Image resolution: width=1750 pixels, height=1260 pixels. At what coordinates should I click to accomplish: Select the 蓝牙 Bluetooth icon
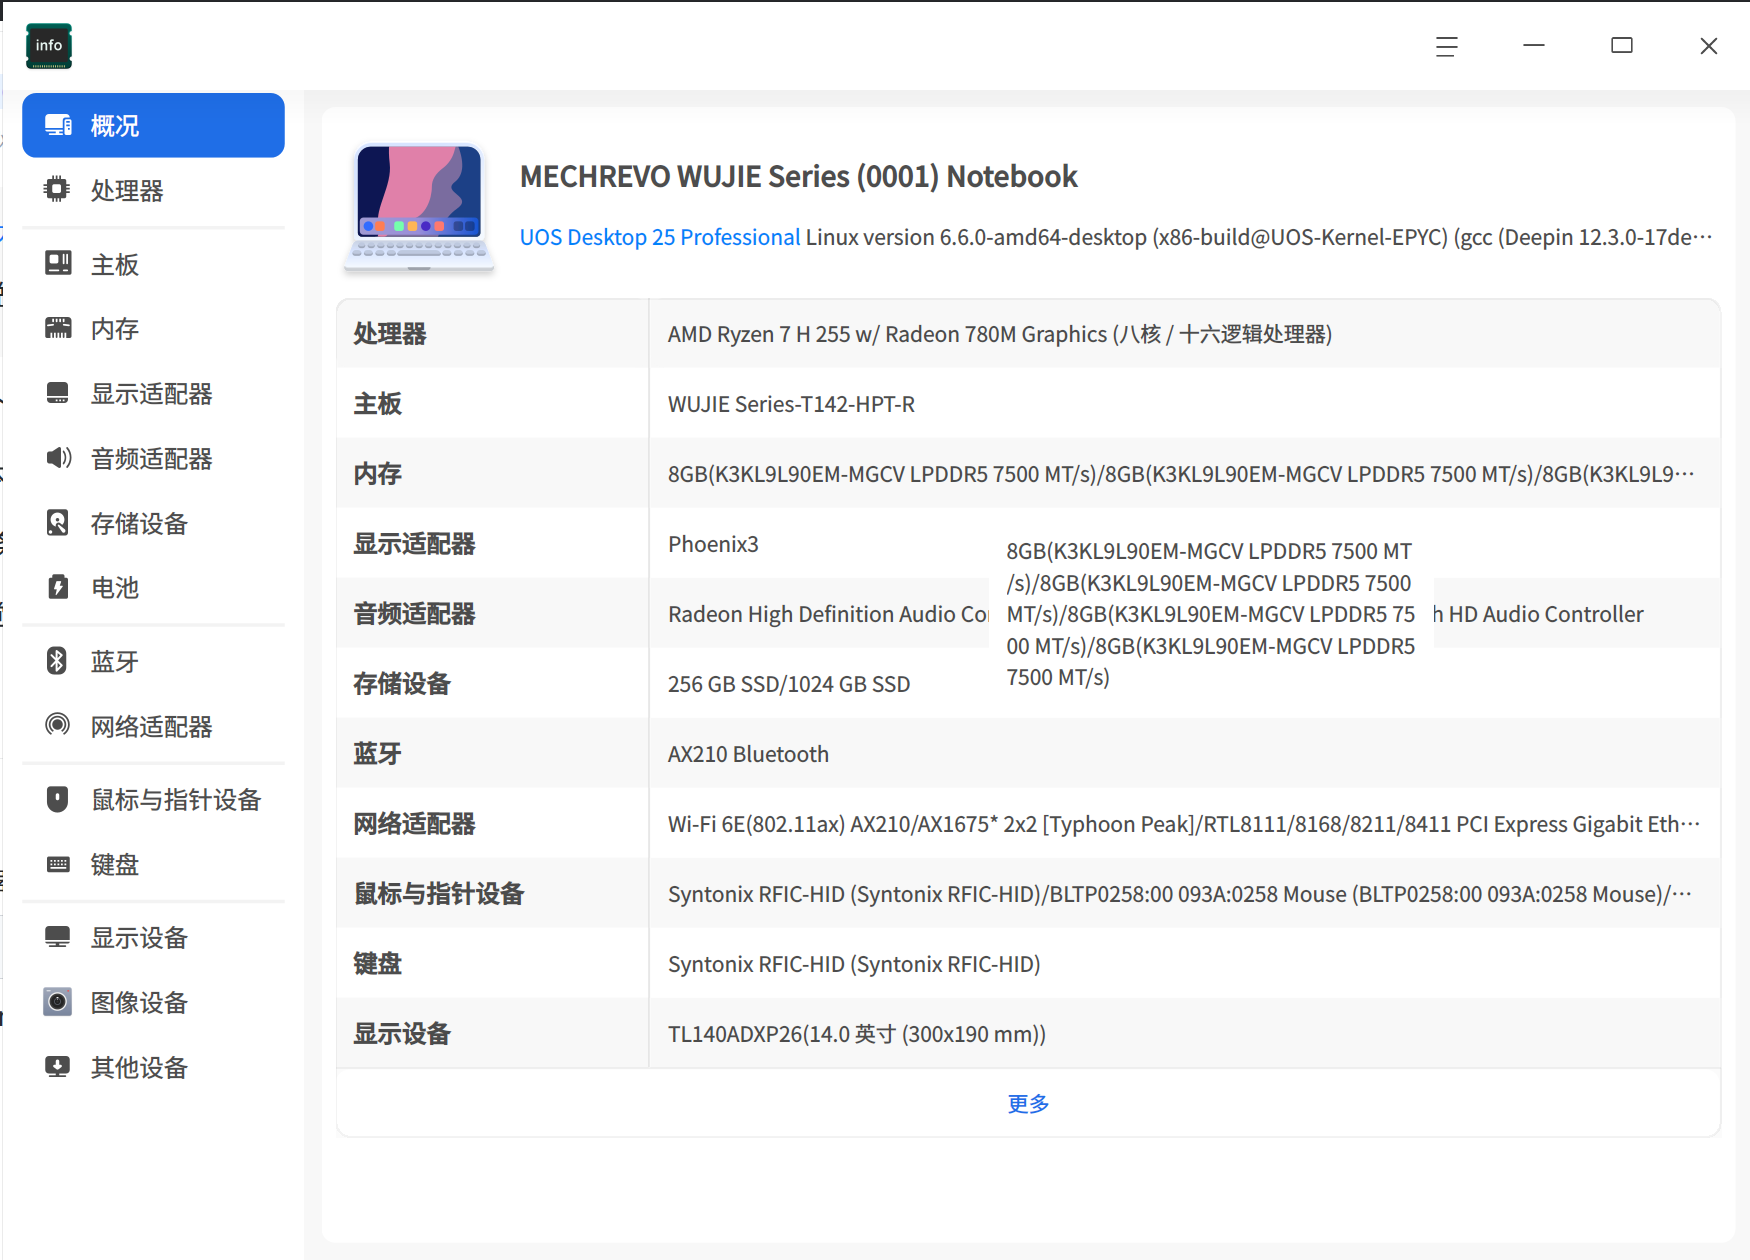[x=58, y=661]
